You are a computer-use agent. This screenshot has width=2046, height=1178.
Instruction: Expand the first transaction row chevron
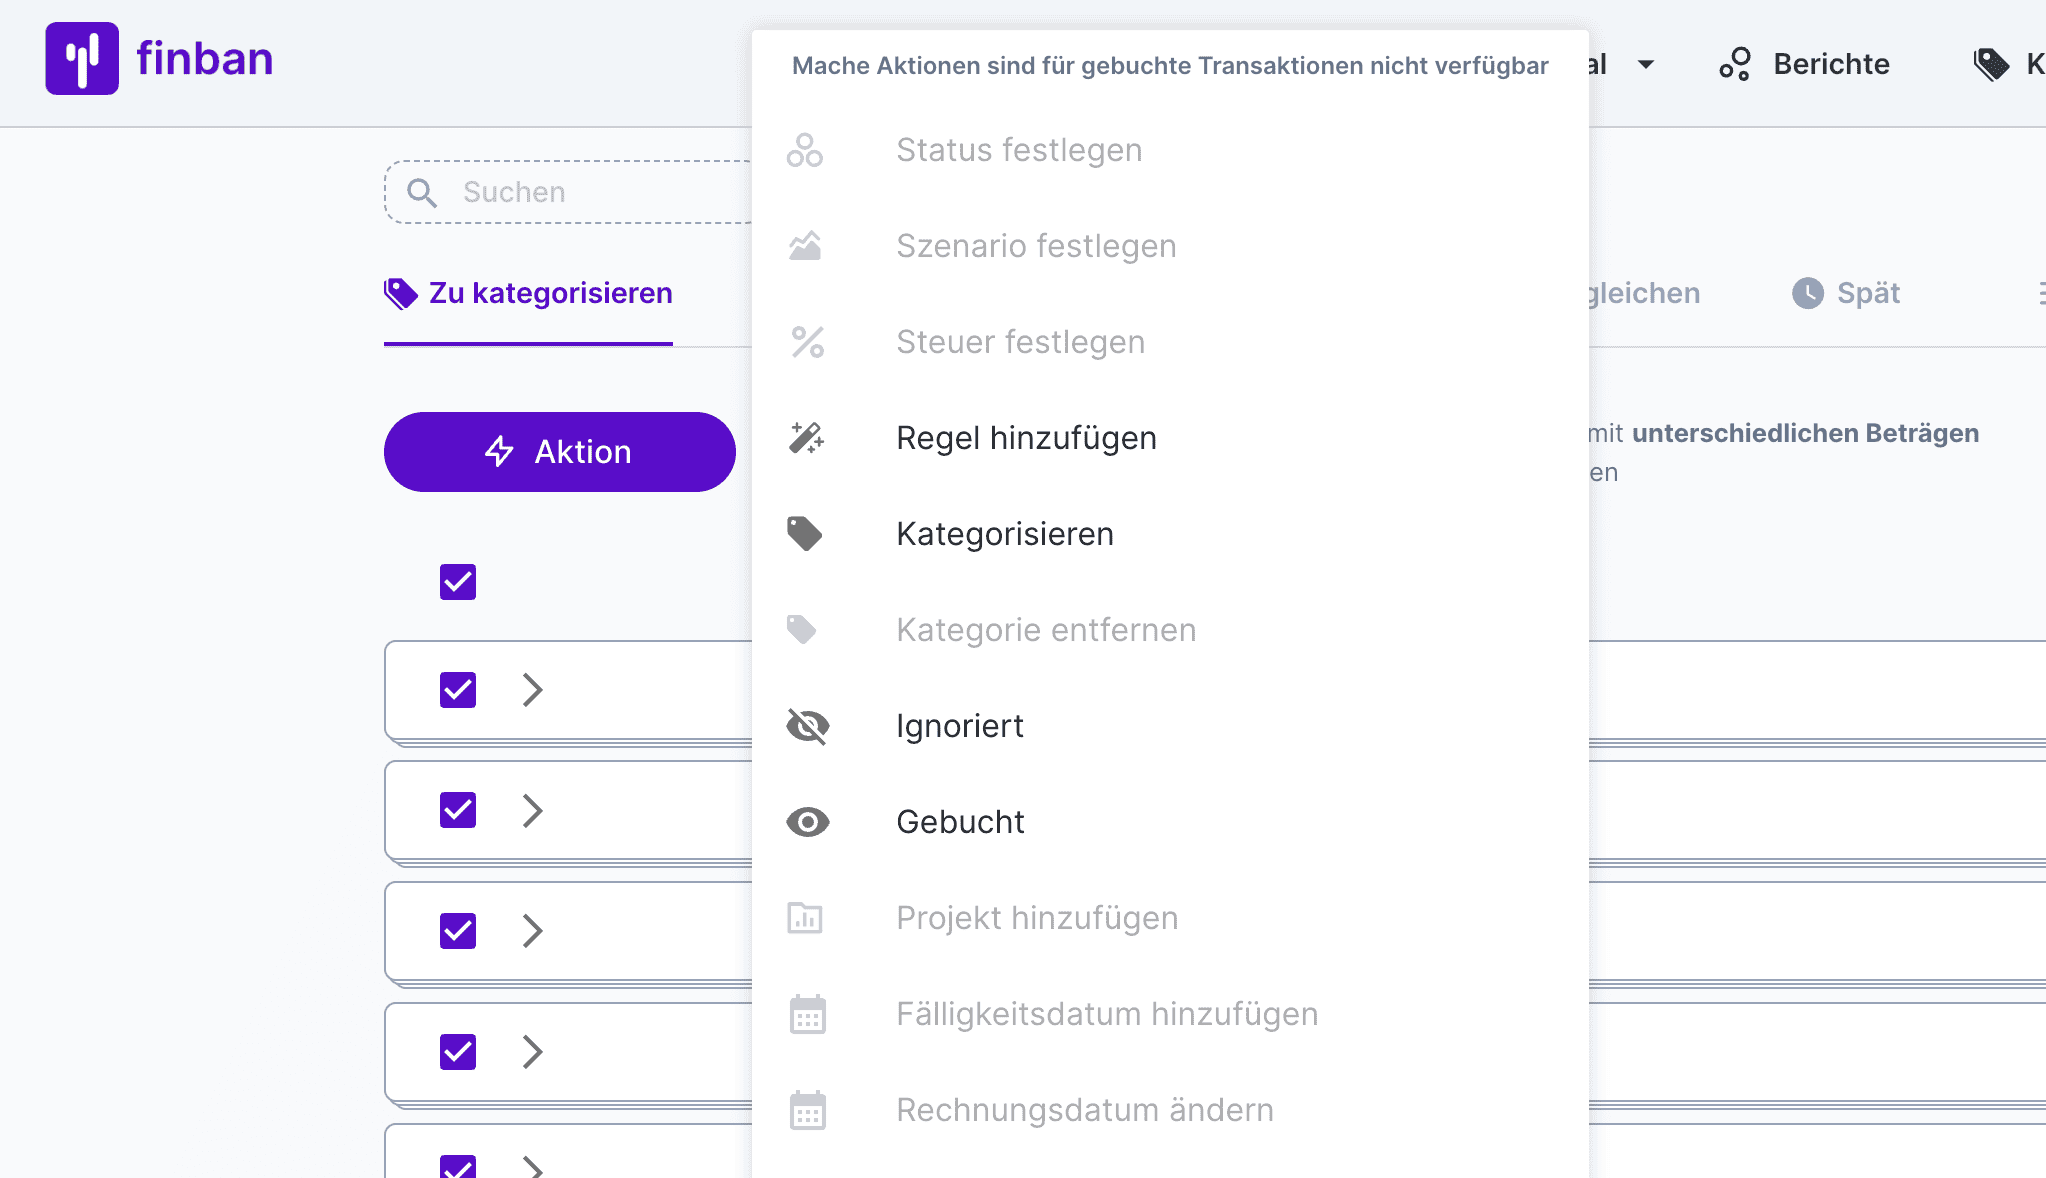pyautogui.click(x=532, y=690)
